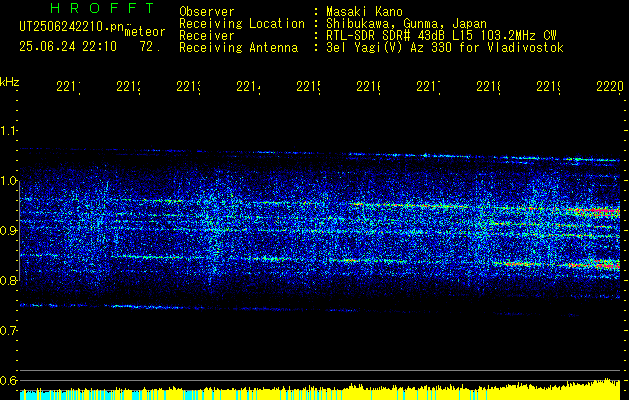The image size is (629, 400).
Task: Click the value 72. beside the timestamp
Action: pyautogui.click(x=150, y=47)
